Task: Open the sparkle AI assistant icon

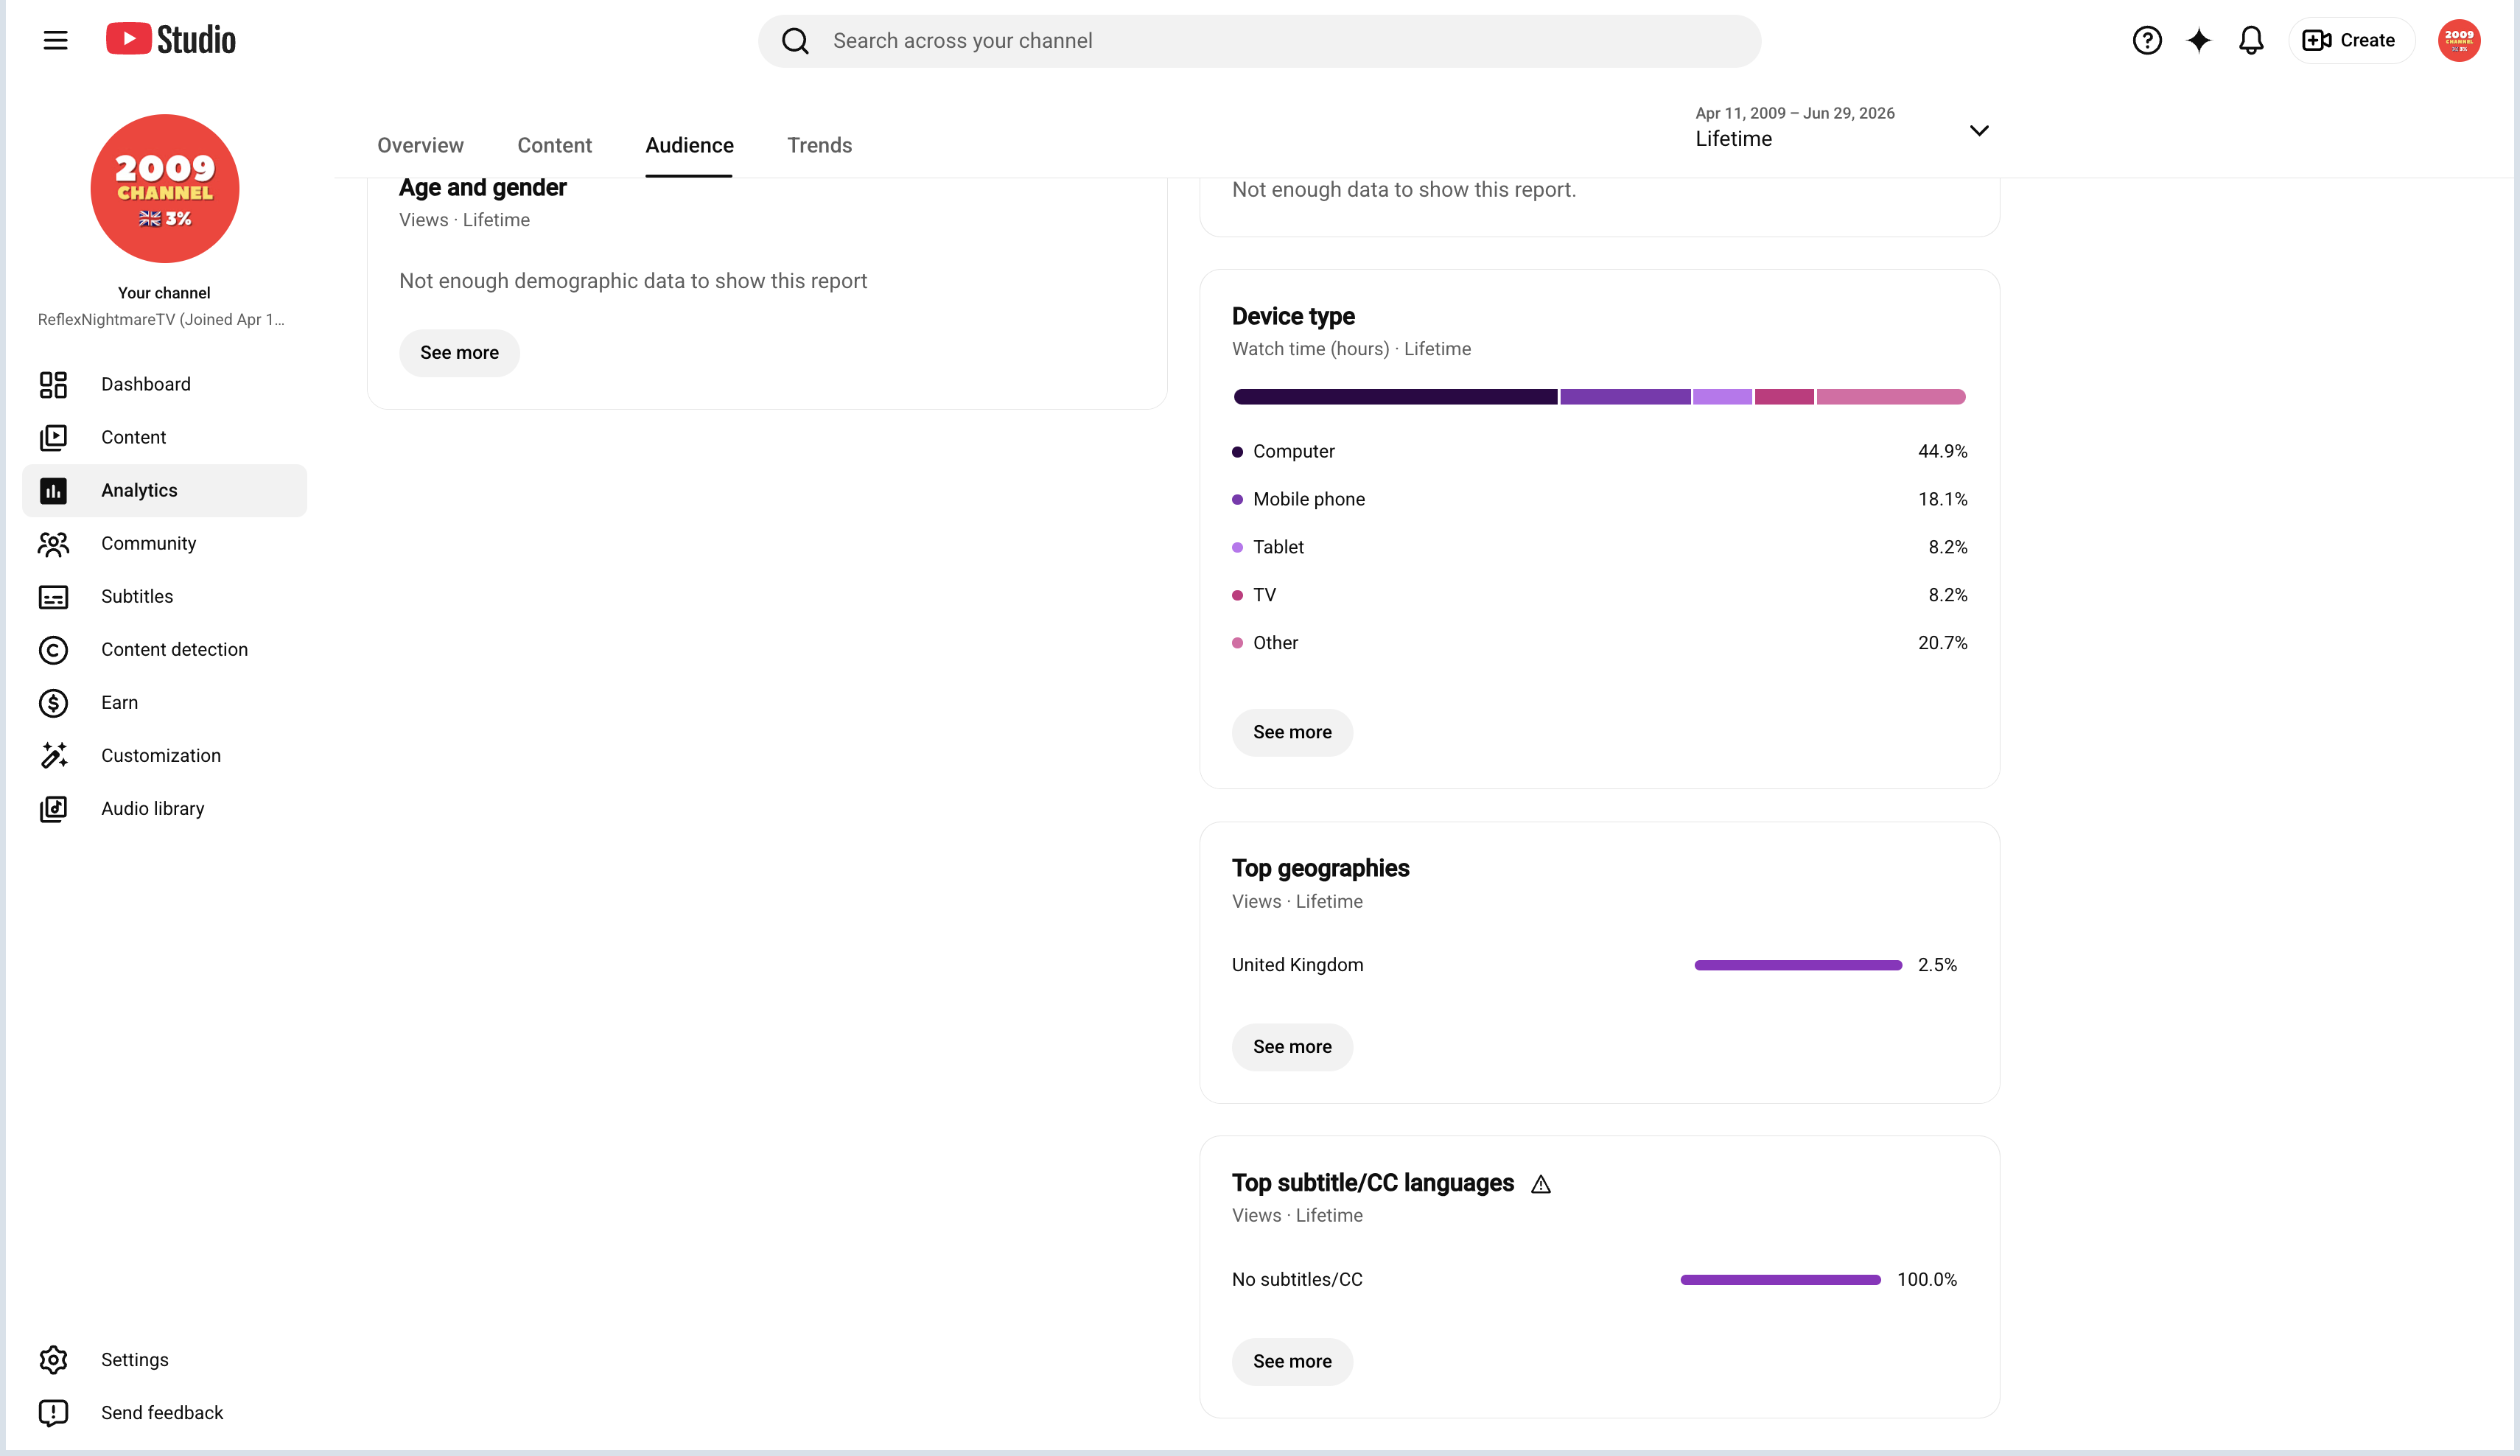Action: [2198, 40]
